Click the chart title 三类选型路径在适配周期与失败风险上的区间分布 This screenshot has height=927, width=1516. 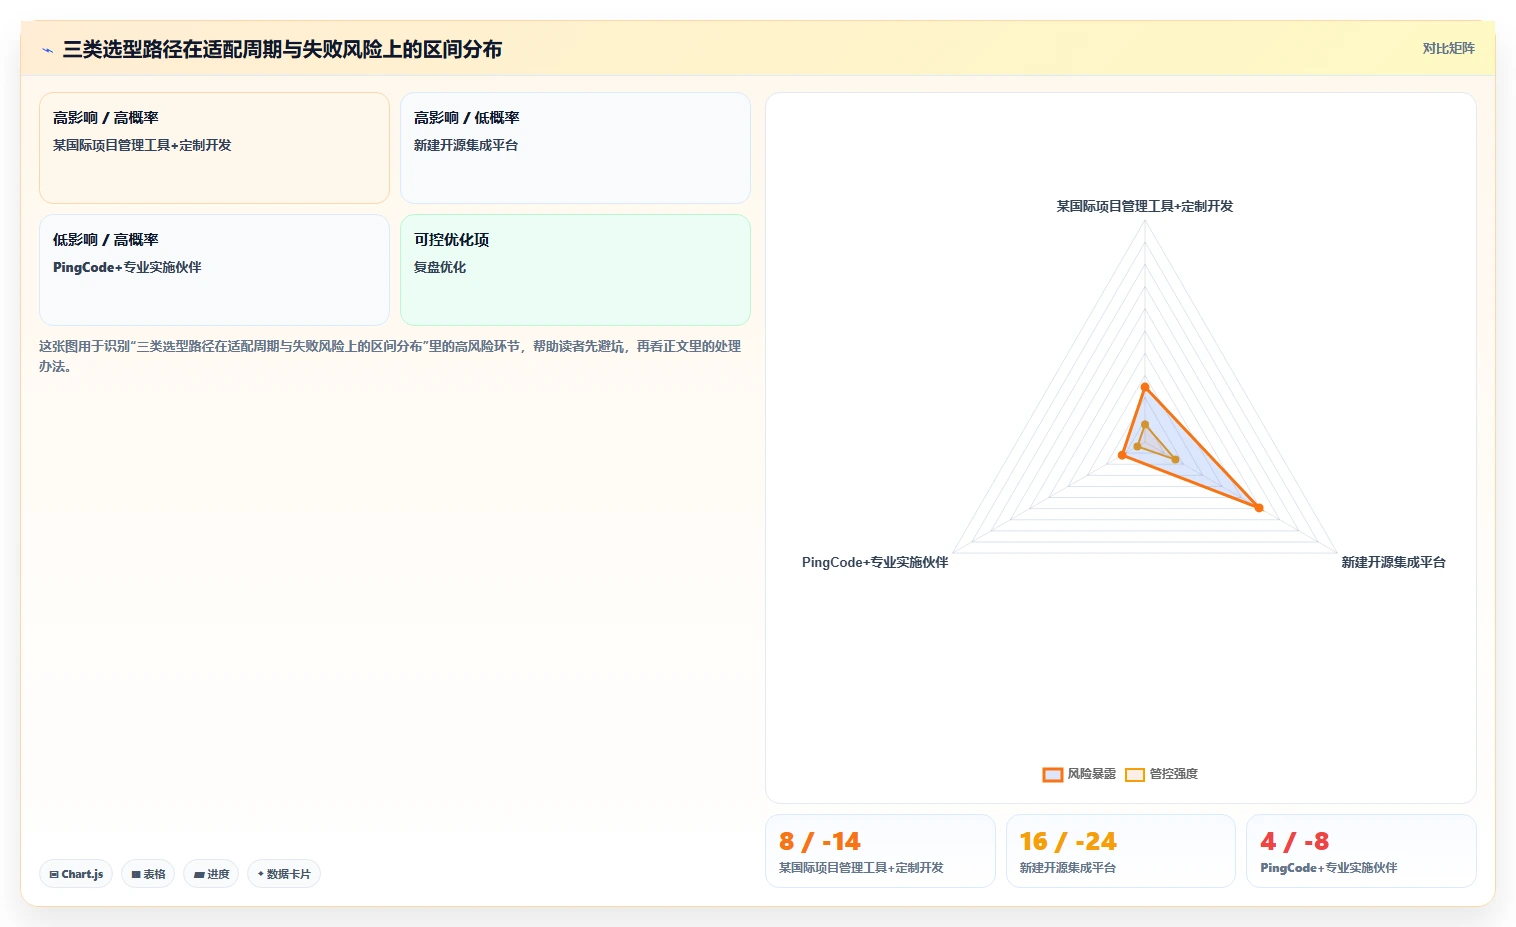tap(282, 49)
